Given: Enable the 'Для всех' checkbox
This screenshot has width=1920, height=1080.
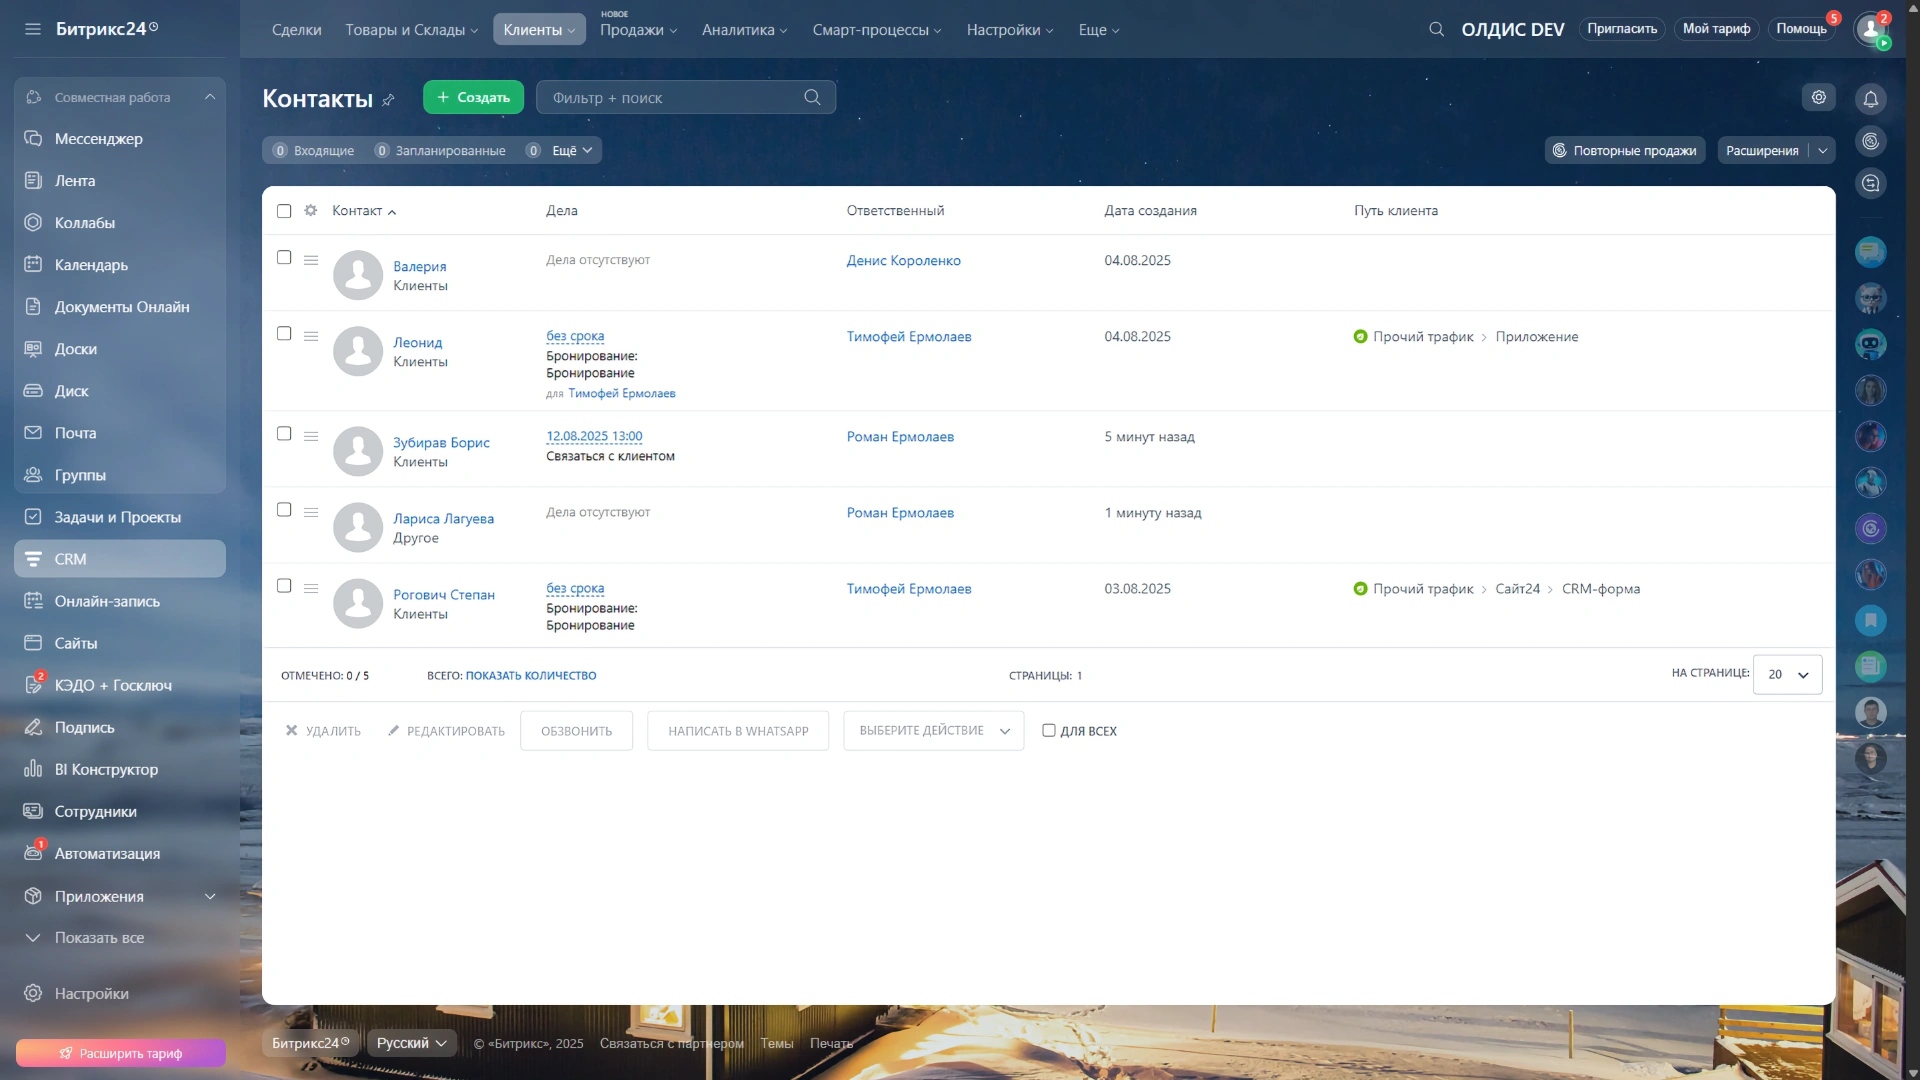Looking at the screenshot, I should 1049,731.
